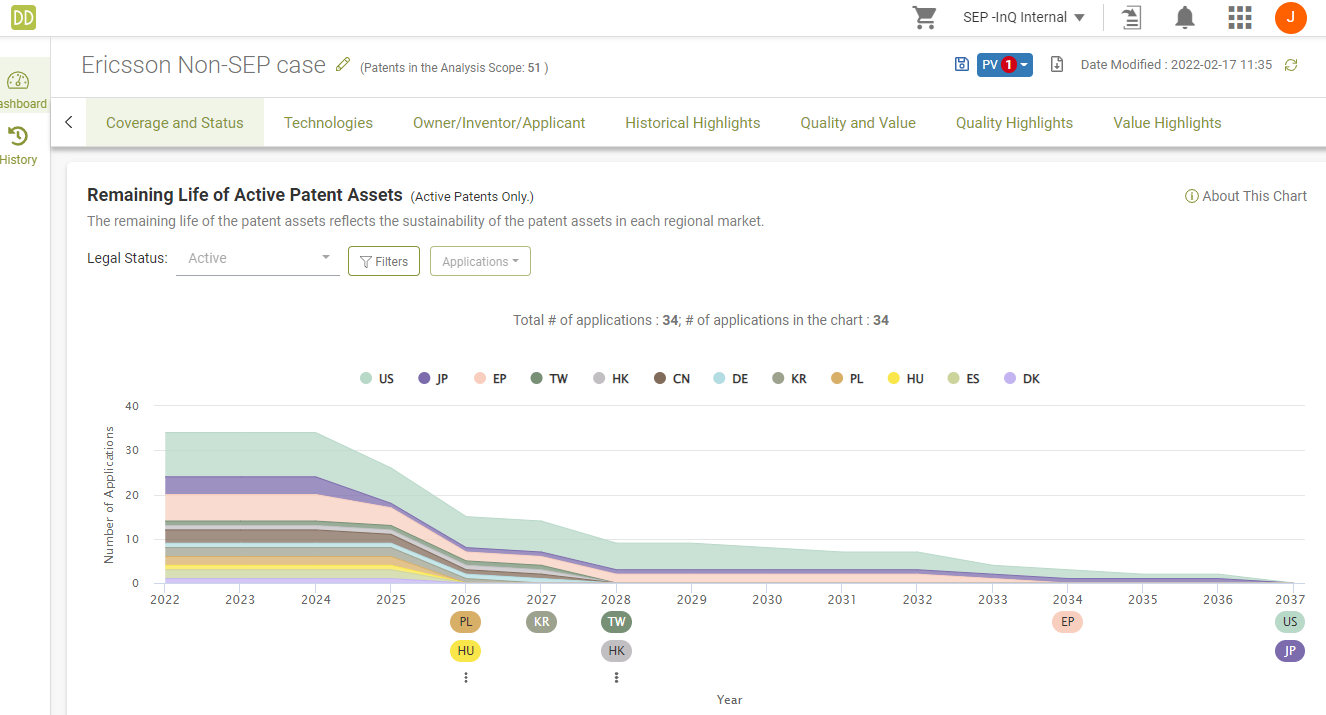Expand more markers under 2026
The height and width of the screenshot is (715, 1326).
(466, 677)
